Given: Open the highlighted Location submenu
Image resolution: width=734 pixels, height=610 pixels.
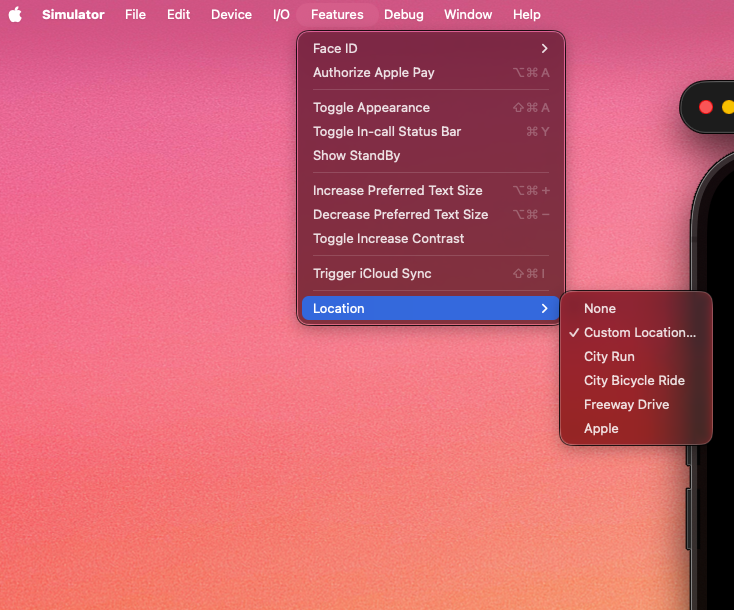Looking at the screenshot, I should [431, 309].
